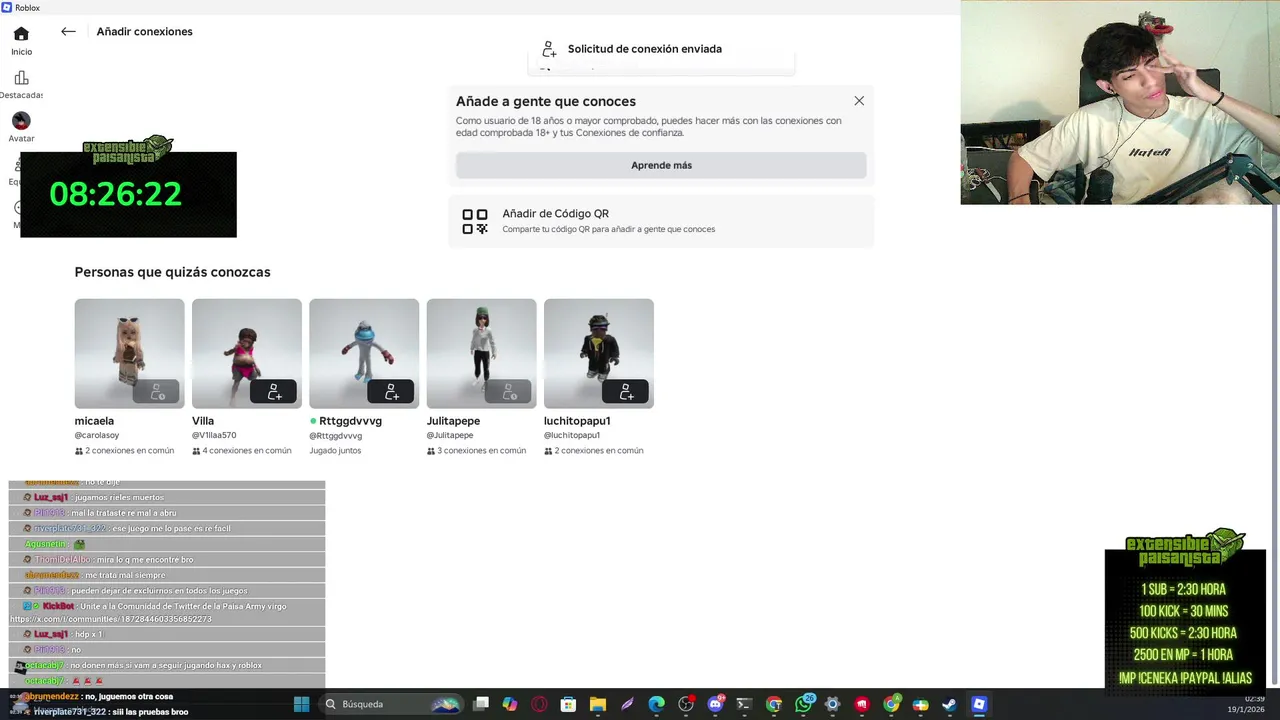The image size is (1280, 720).
Task: Open Rttggdvvvg's avatar card
Action: [363, 353]
